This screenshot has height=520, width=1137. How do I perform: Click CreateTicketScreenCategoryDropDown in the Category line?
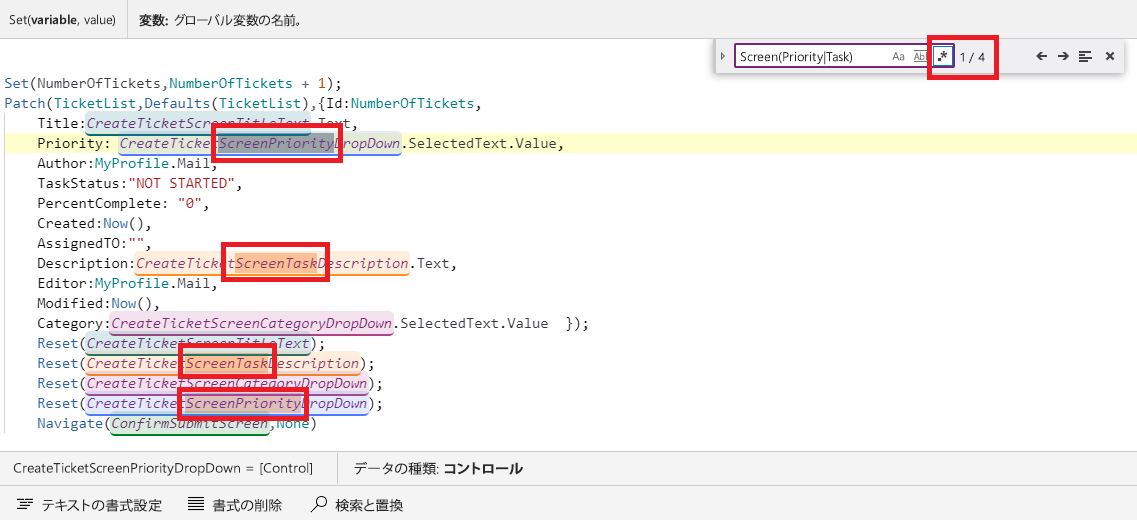pyautogui.click(x=251, y=324)
